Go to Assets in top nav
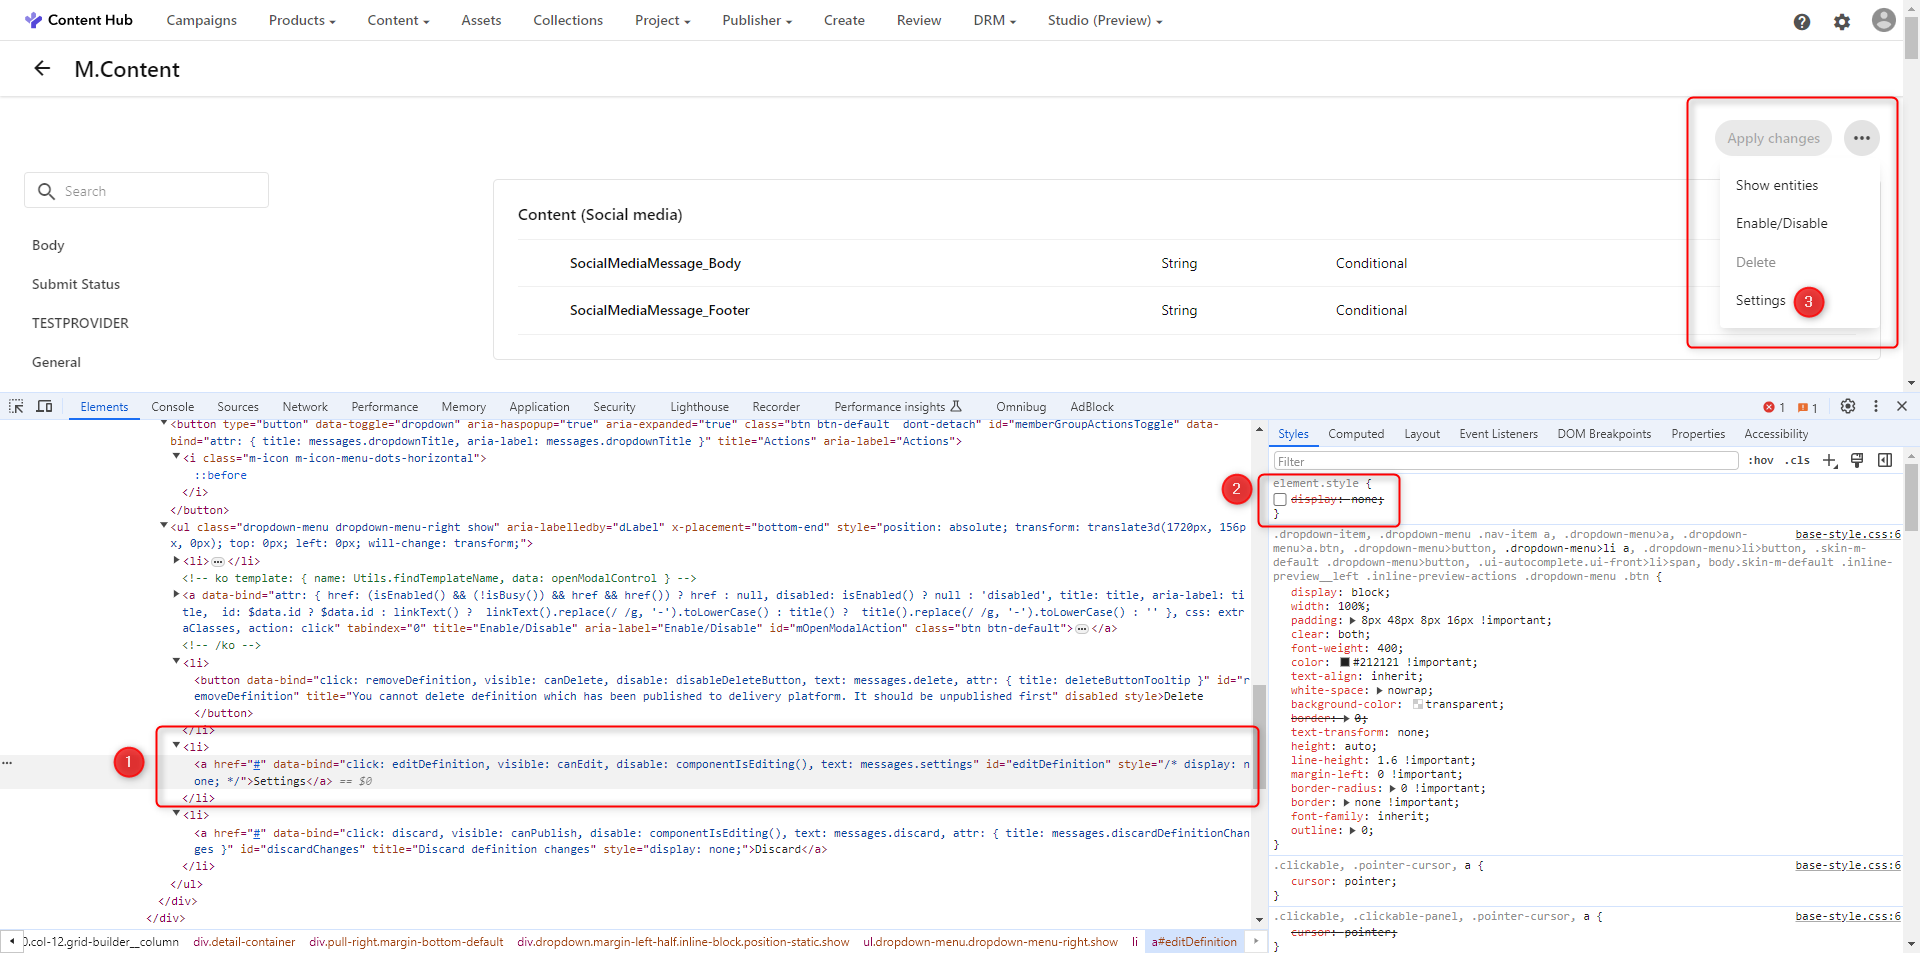The image size is (1920, 953). [x=481, y=20]
